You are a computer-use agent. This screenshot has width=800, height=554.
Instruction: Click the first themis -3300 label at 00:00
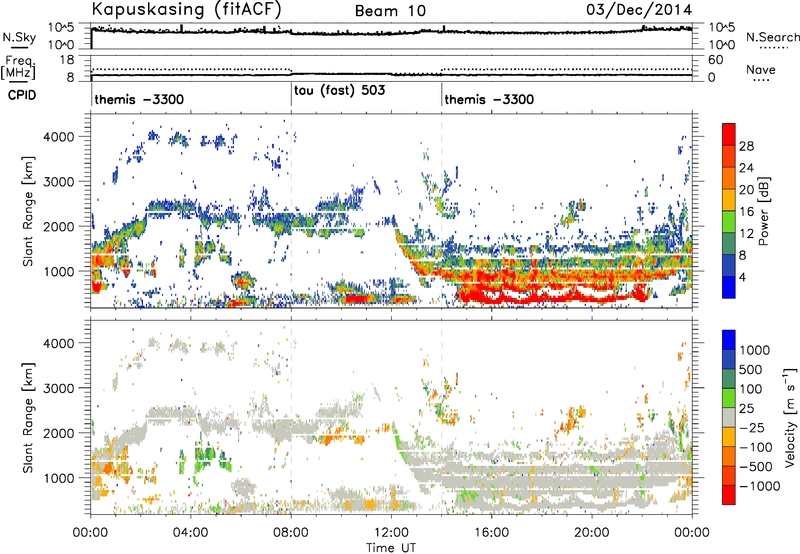point(139,99)
